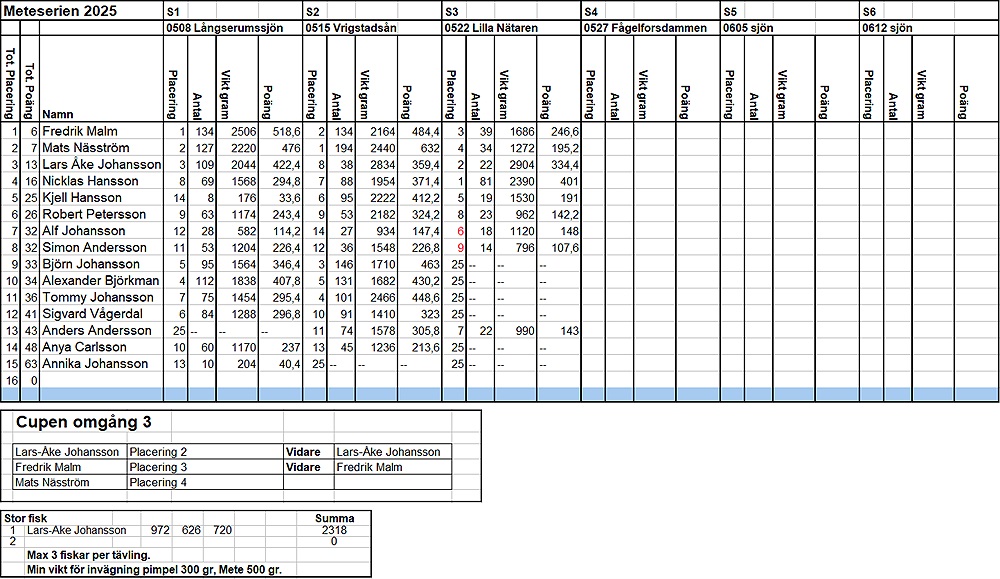1000x579 pixels.
Task: Click the "0527 Fågelforsdammen" header cell
Action: coord(642,29)
